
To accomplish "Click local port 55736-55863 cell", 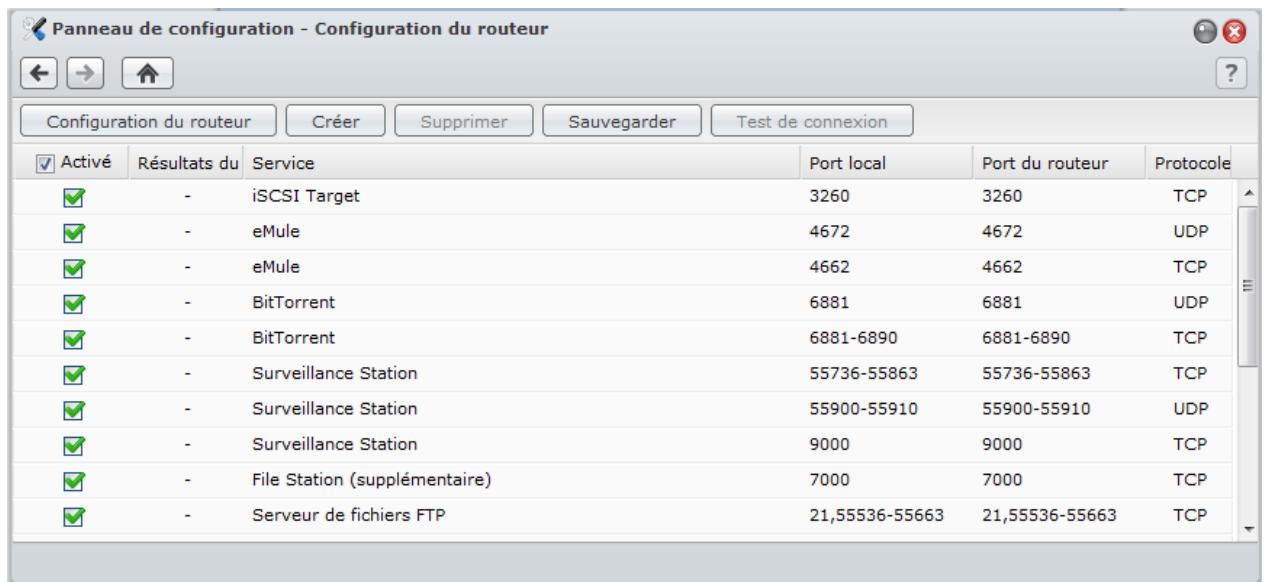I will [860, 374].
